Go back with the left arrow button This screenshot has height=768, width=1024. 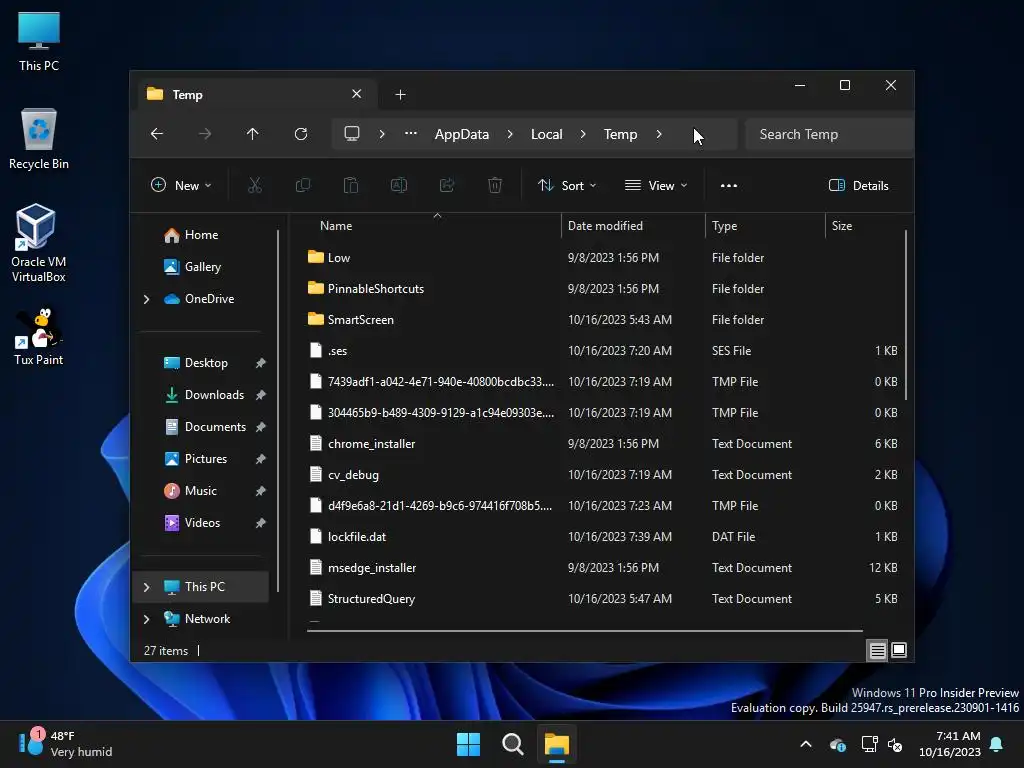coord(157,134)
